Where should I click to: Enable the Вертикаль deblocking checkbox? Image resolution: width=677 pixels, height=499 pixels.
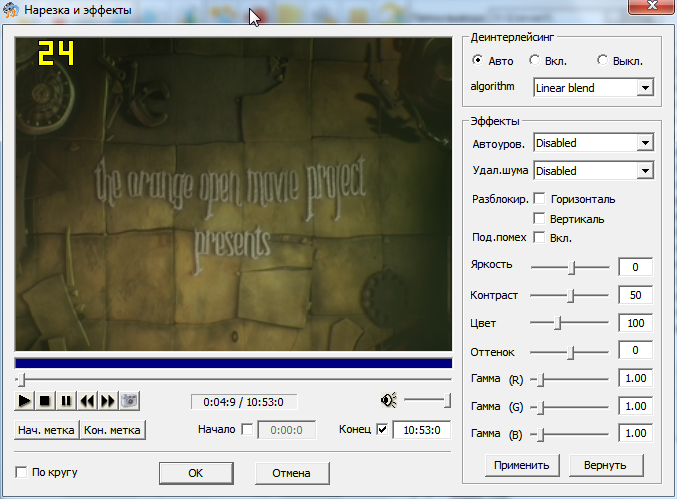click(539, 218)
